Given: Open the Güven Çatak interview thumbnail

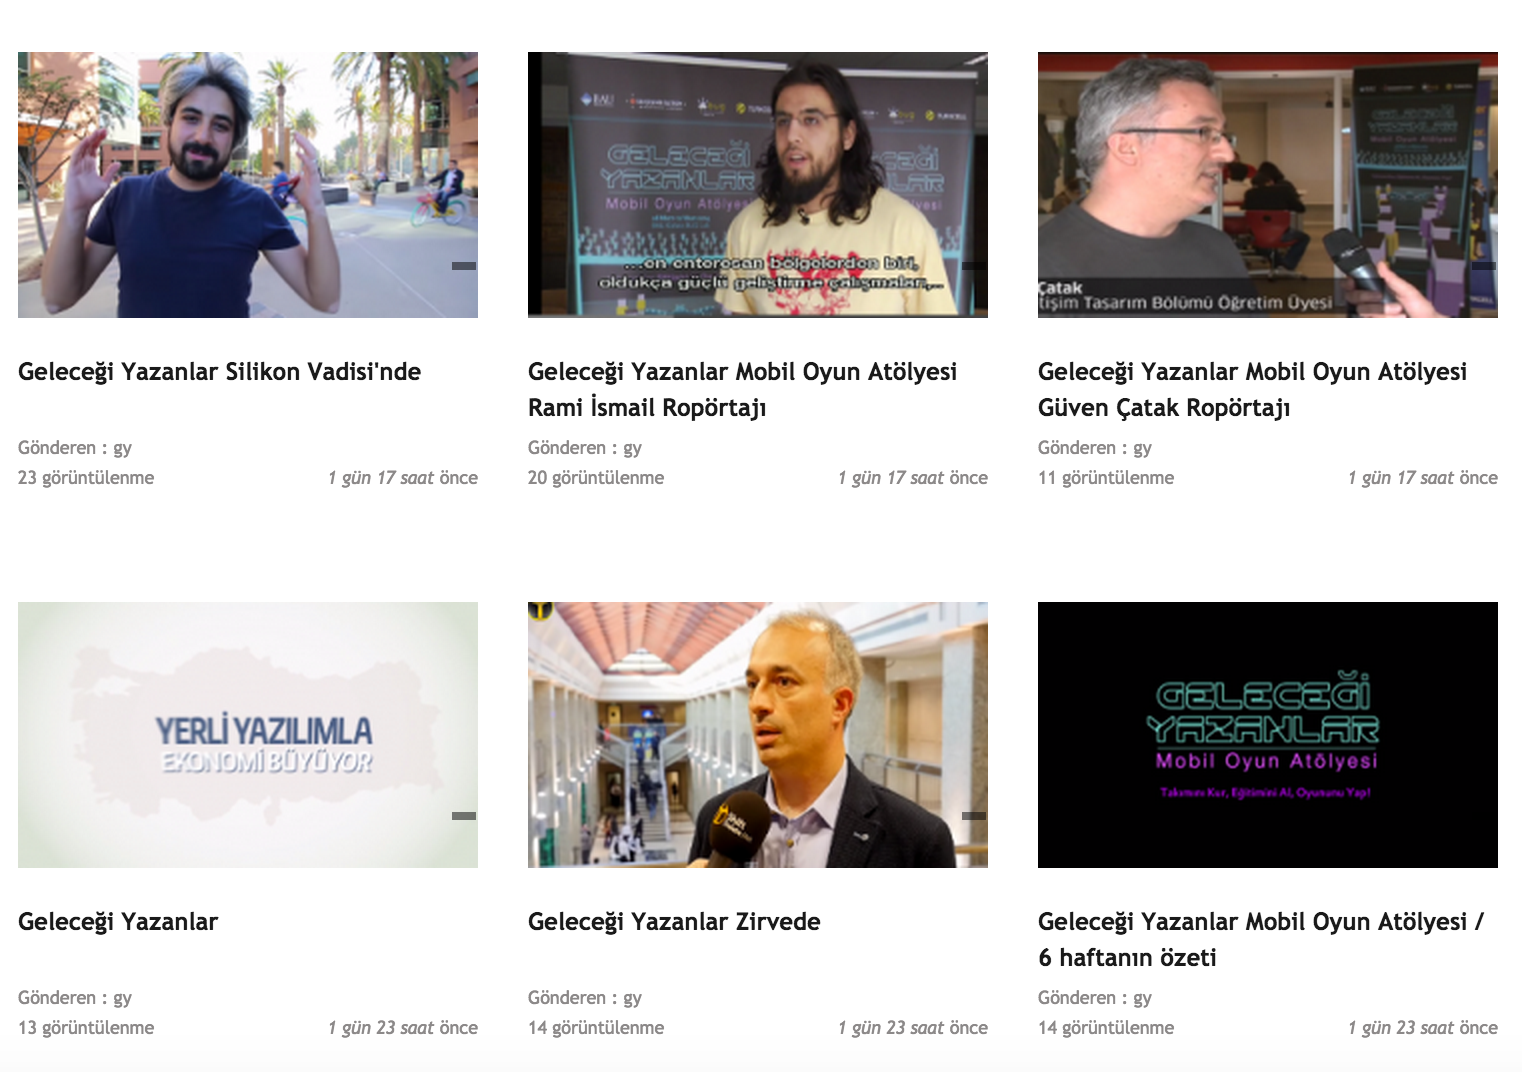Looking at the screenshot, I should [x=1268, y=185].
